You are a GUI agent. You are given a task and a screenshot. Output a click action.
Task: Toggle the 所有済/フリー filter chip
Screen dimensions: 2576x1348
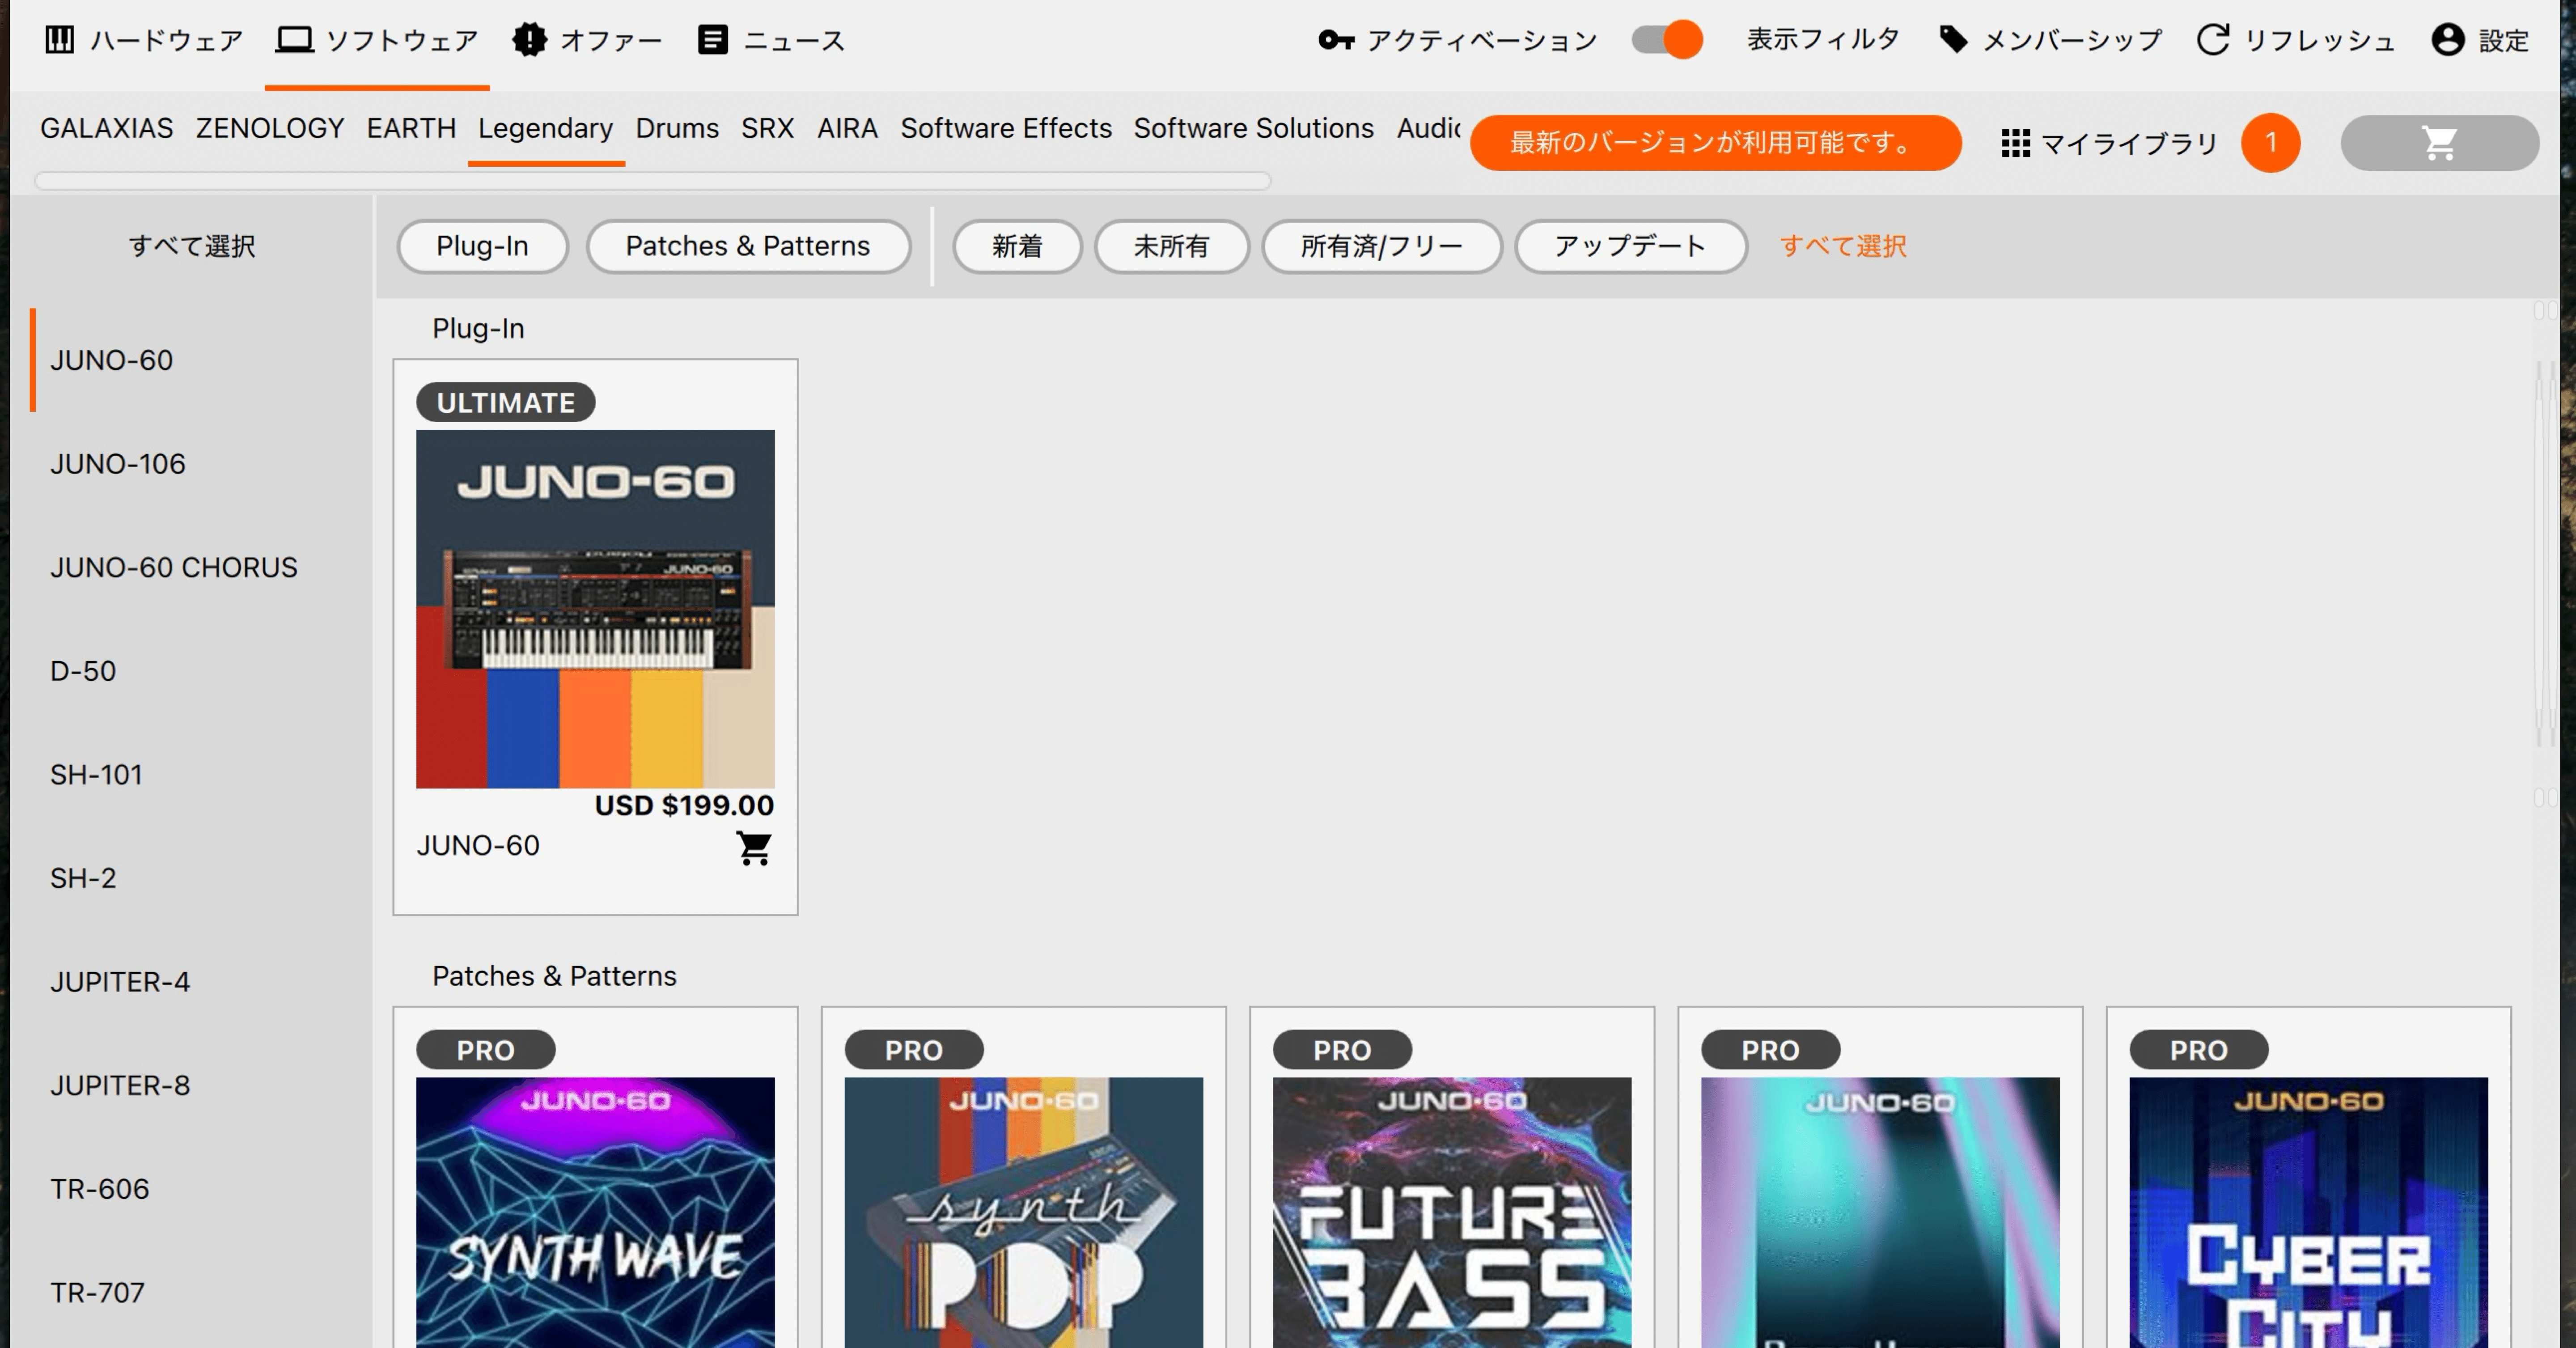pos(1382,246)
